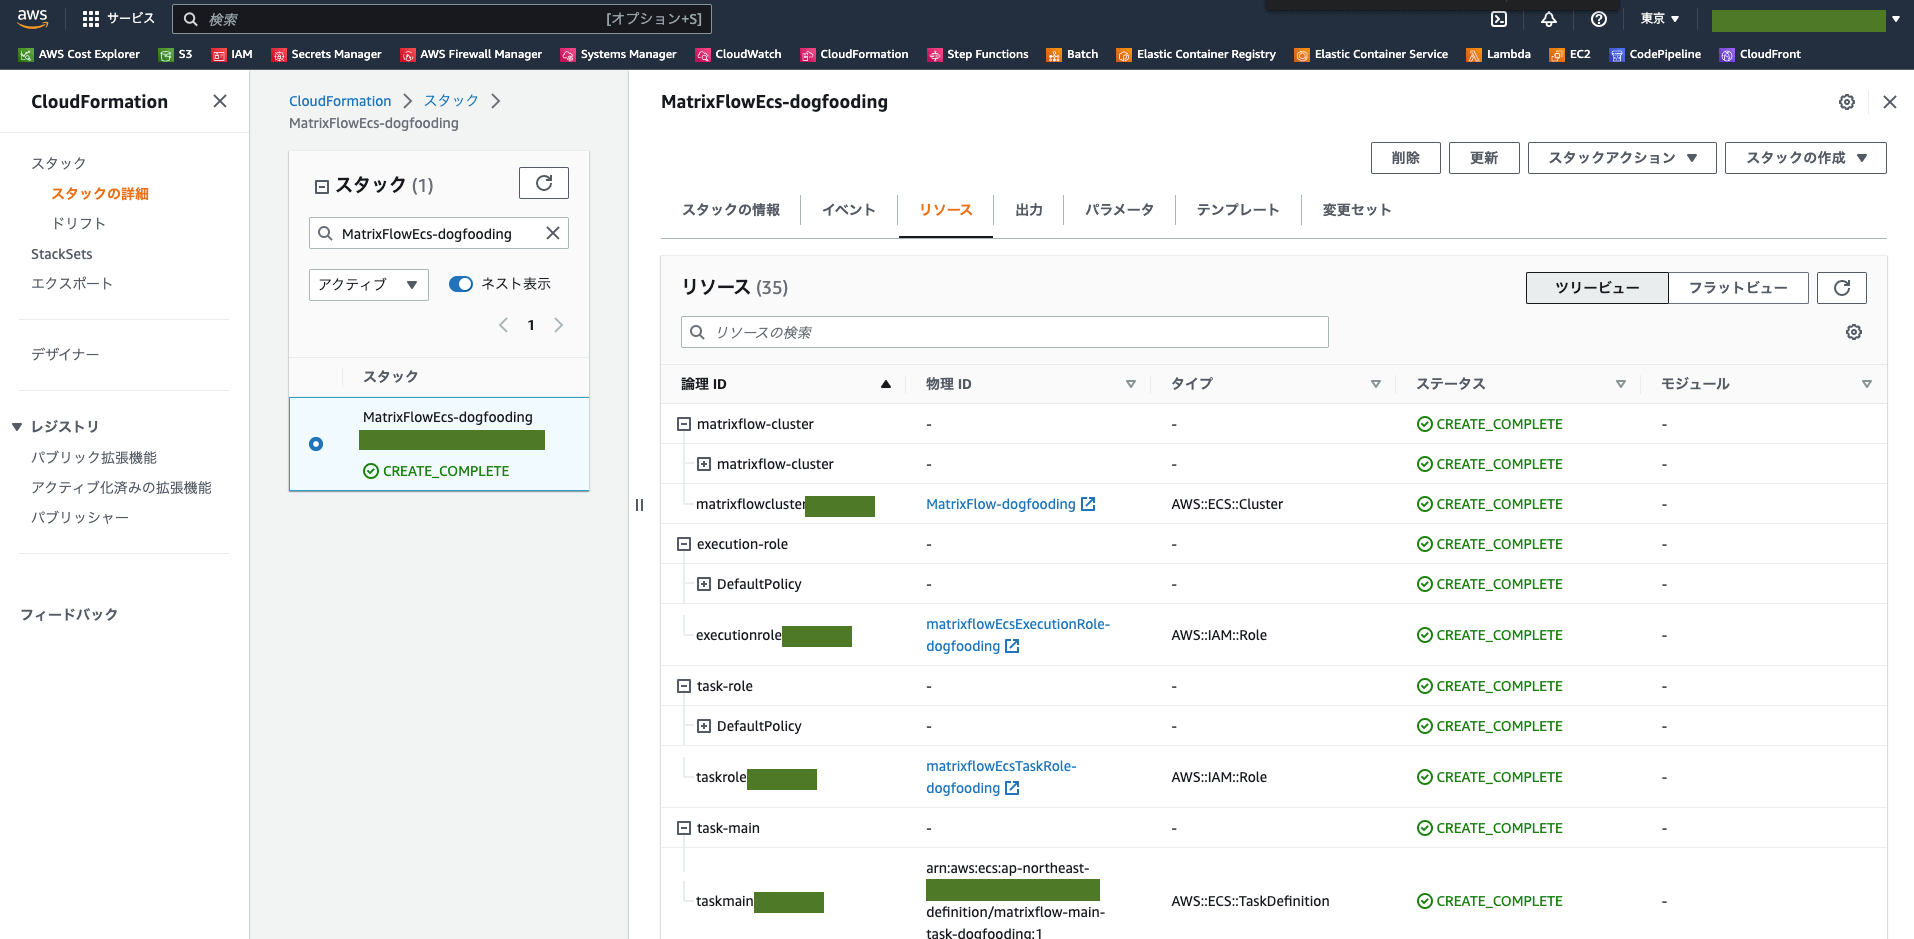Launch CloudShell from the top bar

(x=1499, y=19)
